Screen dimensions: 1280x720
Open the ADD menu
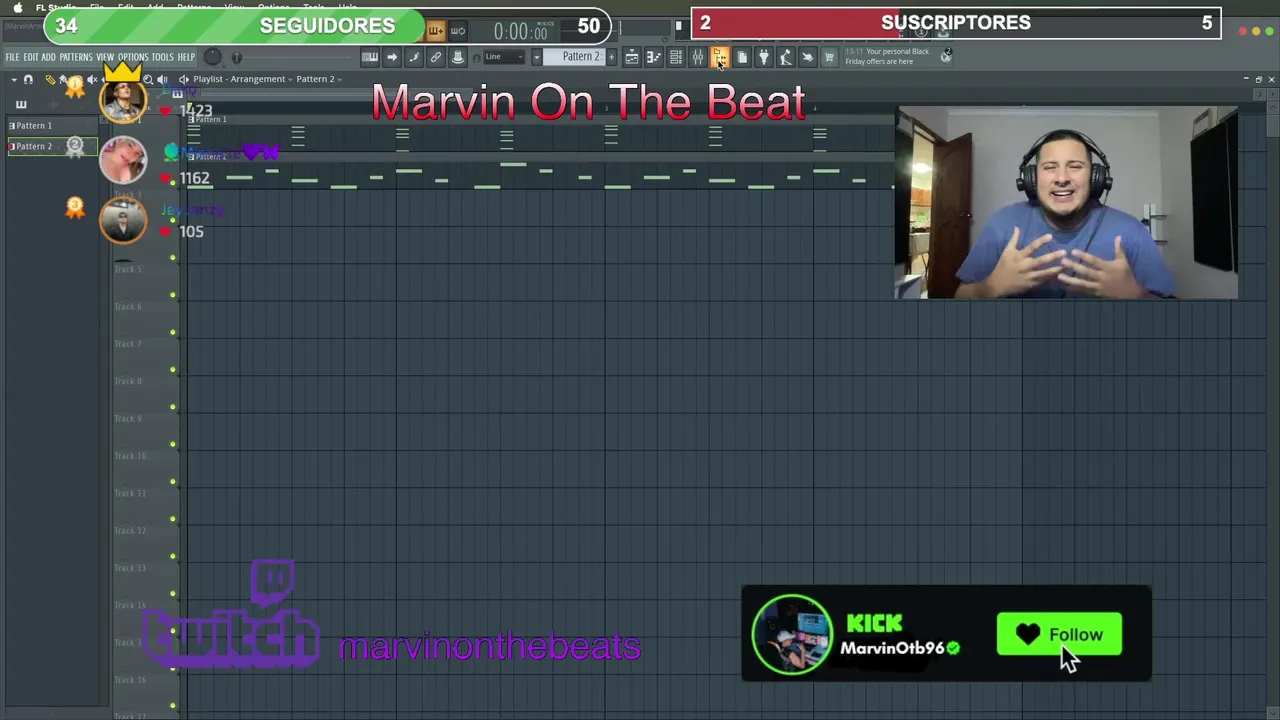click(x=48, y=57)
